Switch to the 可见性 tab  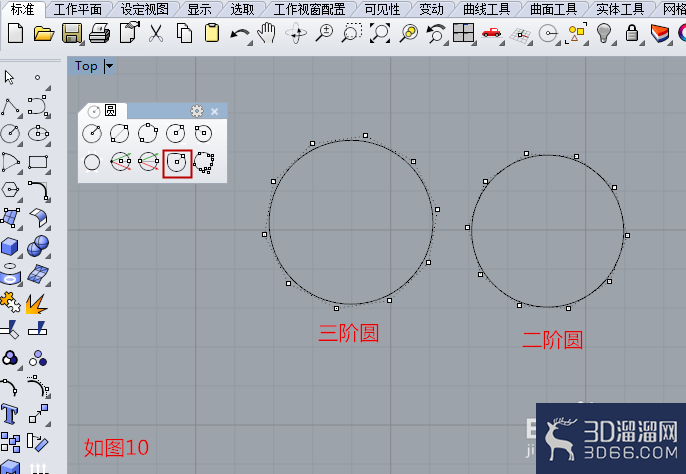pos(382,9)
